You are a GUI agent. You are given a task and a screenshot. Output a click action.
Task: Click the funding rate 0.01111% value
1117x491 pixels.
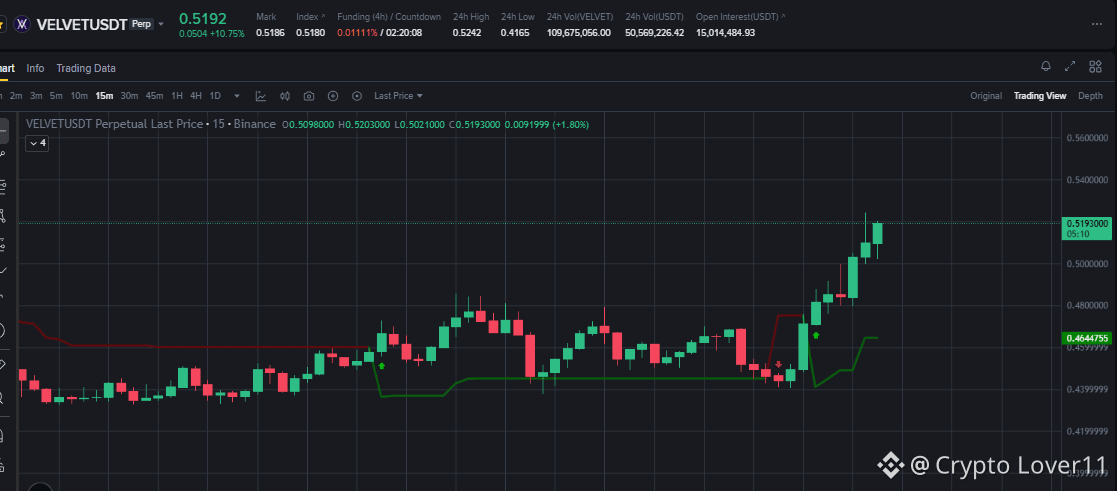click(357, 32)
